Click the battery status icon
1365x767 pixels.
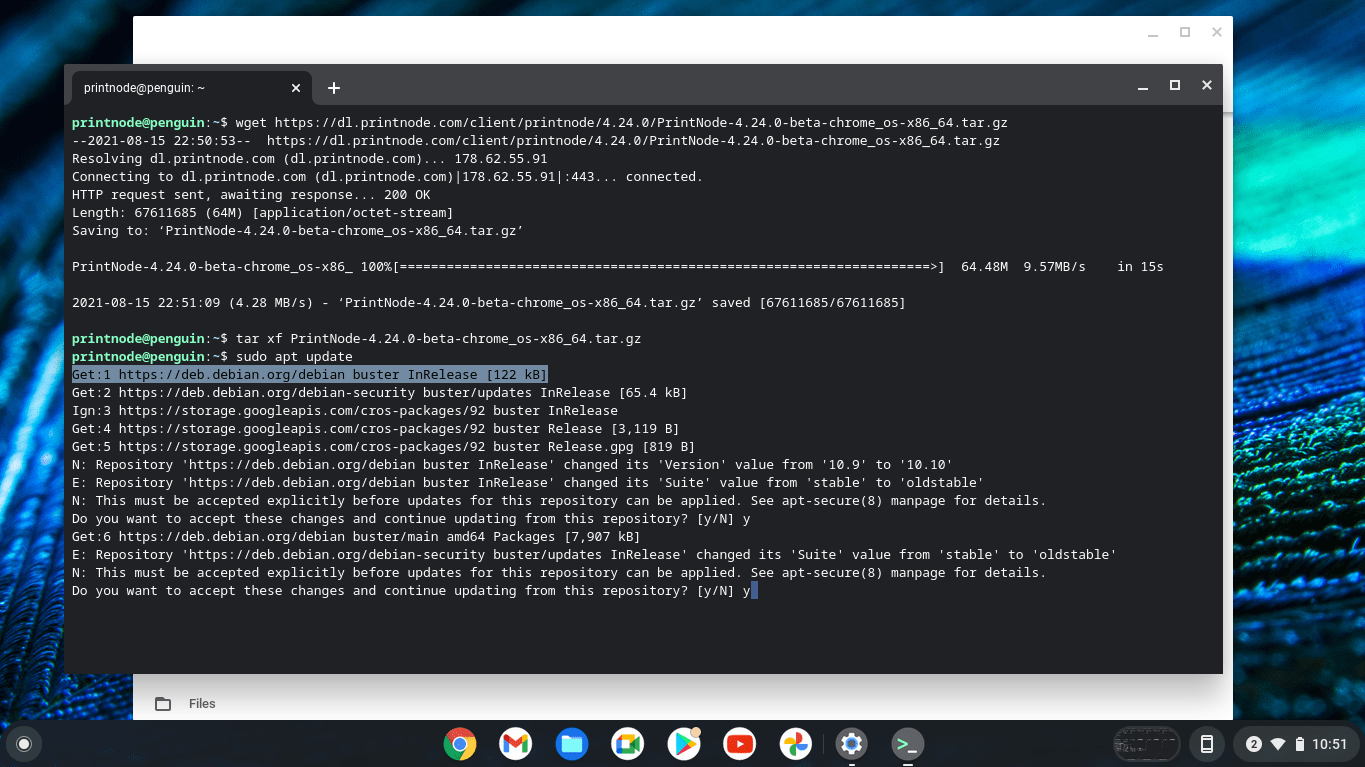coord(1299,744)
